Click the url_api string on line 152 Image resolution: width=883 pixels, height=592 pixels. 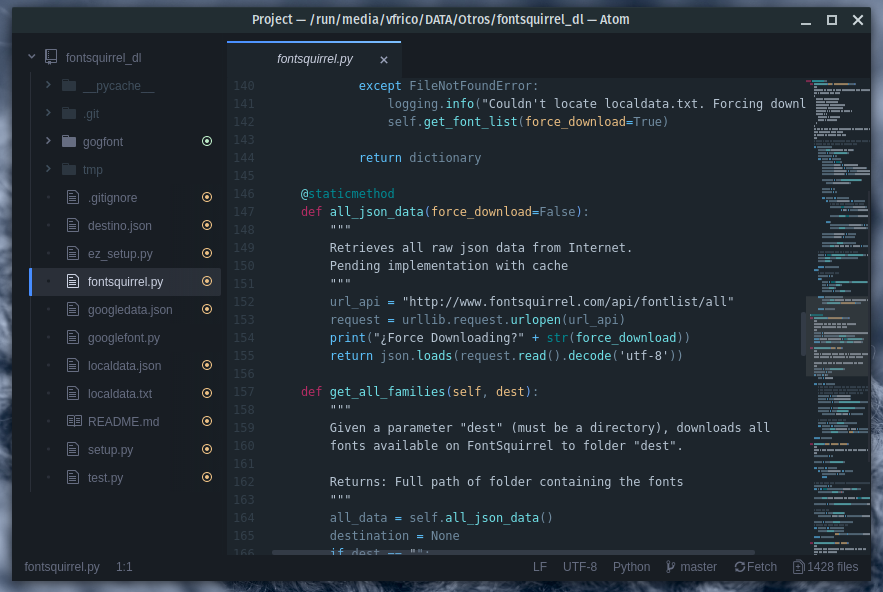point(568,302)
